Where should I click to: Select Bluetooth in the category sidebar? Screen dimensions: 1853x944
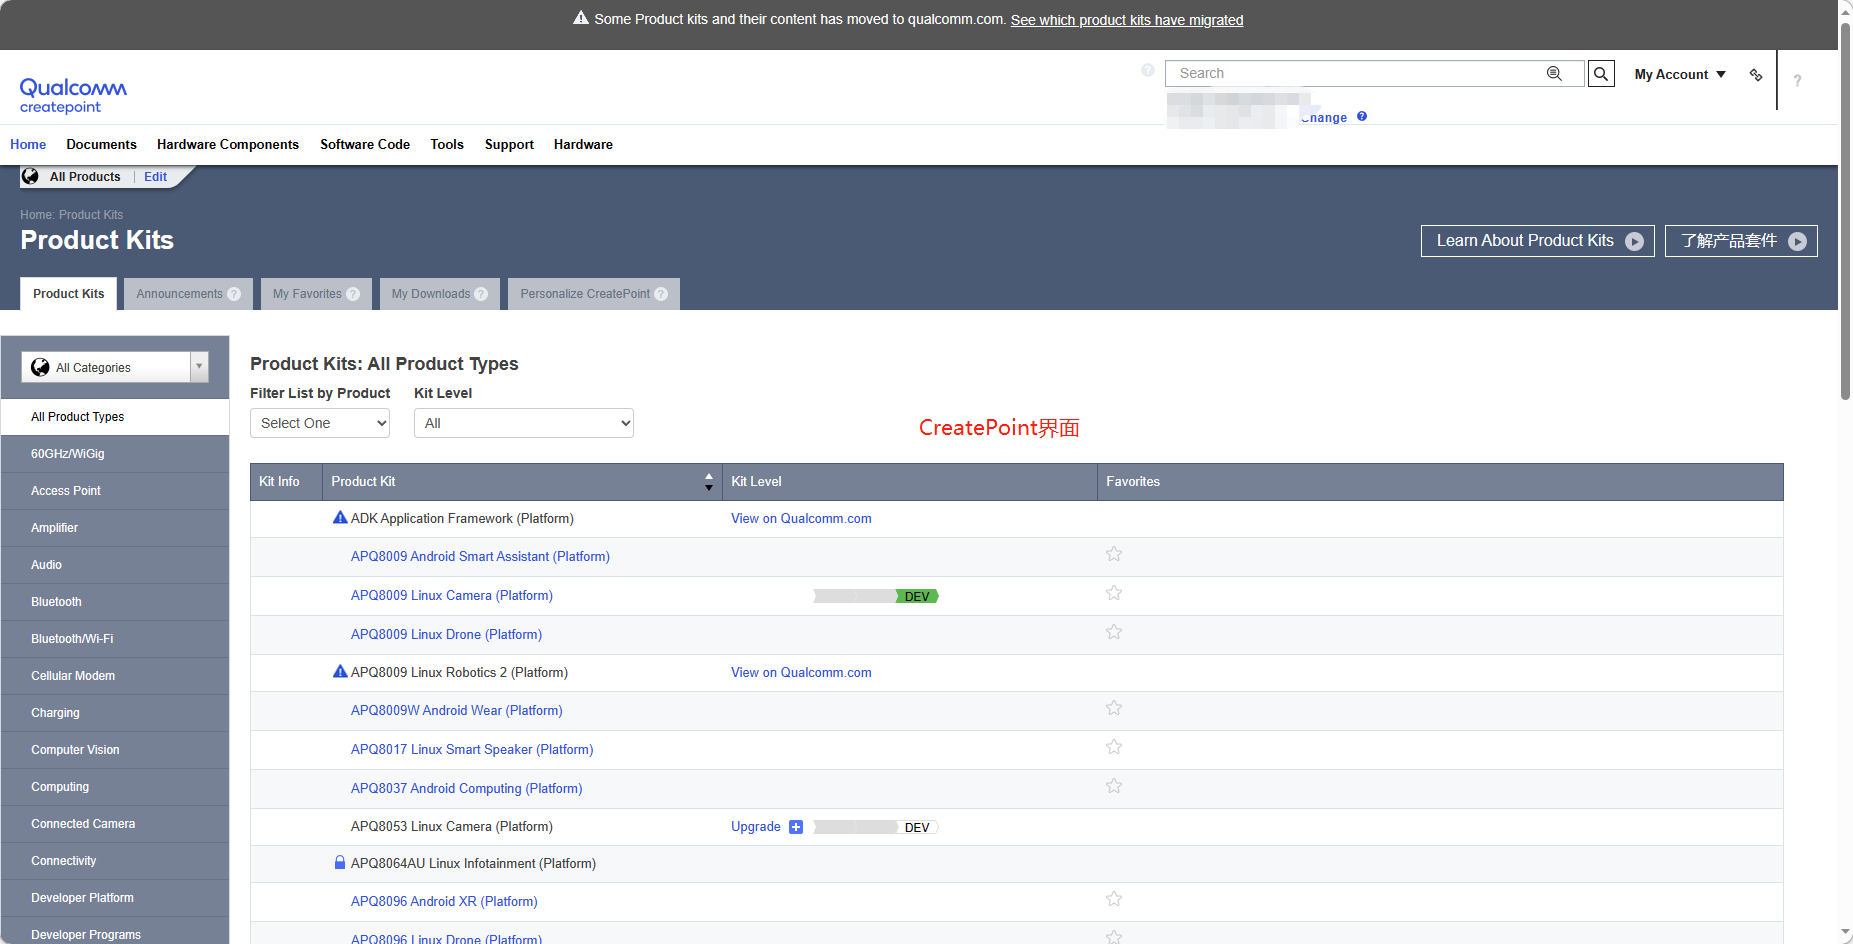pos(115,602)
